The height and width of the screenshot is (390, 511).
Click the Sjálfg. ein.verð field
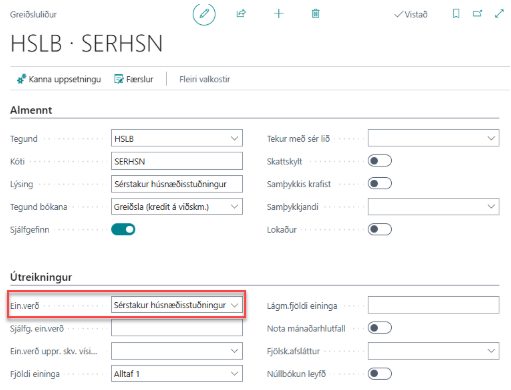177,328
